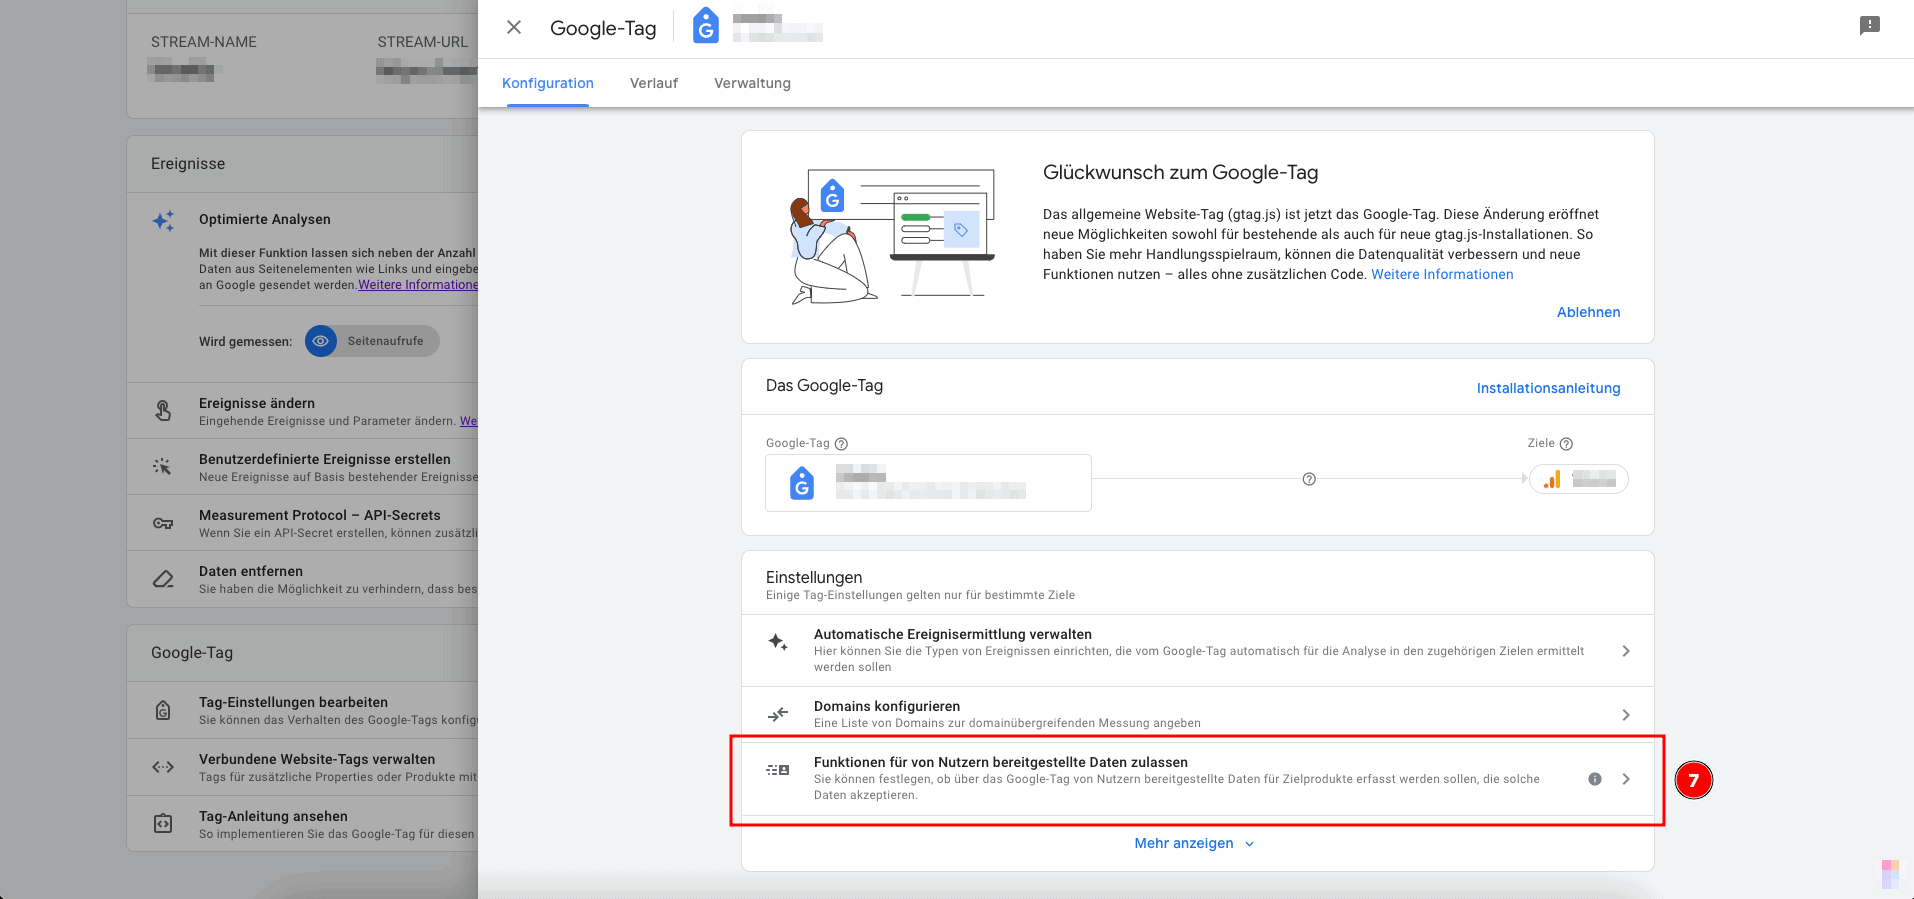Click the Analytics bar chart destination chip

[1578, 479]
